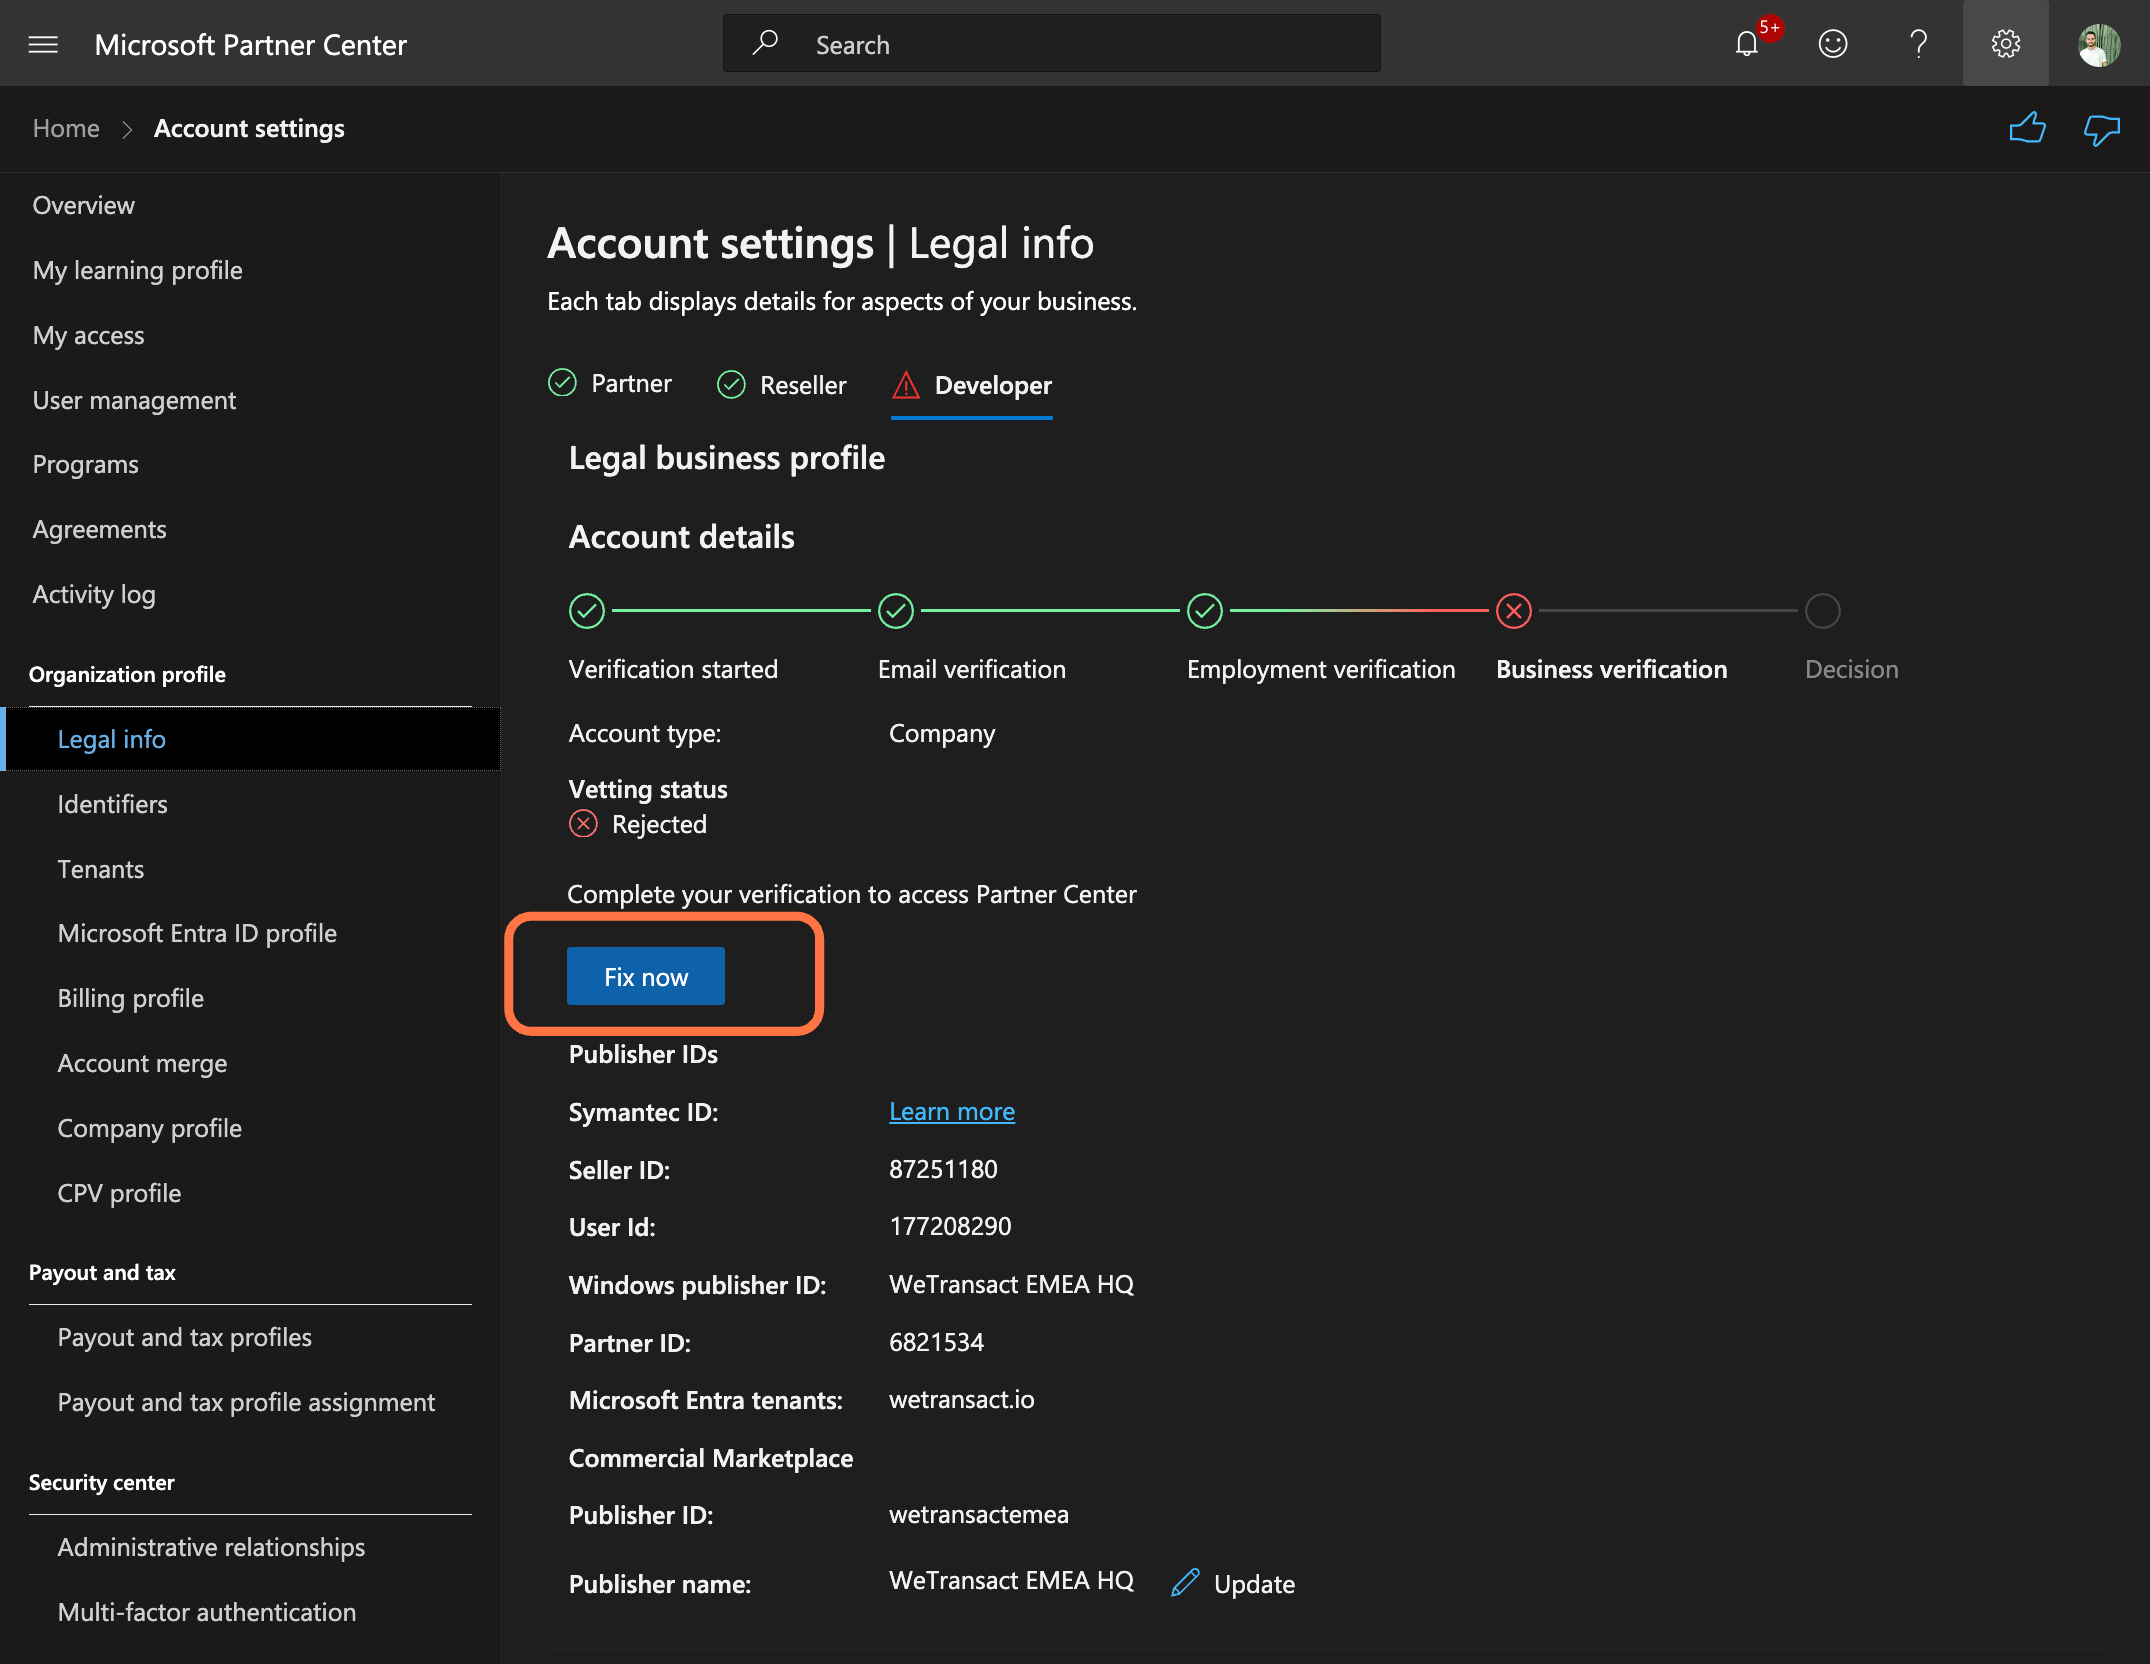Select Legal info in sidebar
The height and width of the screenshot is (1664, 2150).
pos(250,739)
